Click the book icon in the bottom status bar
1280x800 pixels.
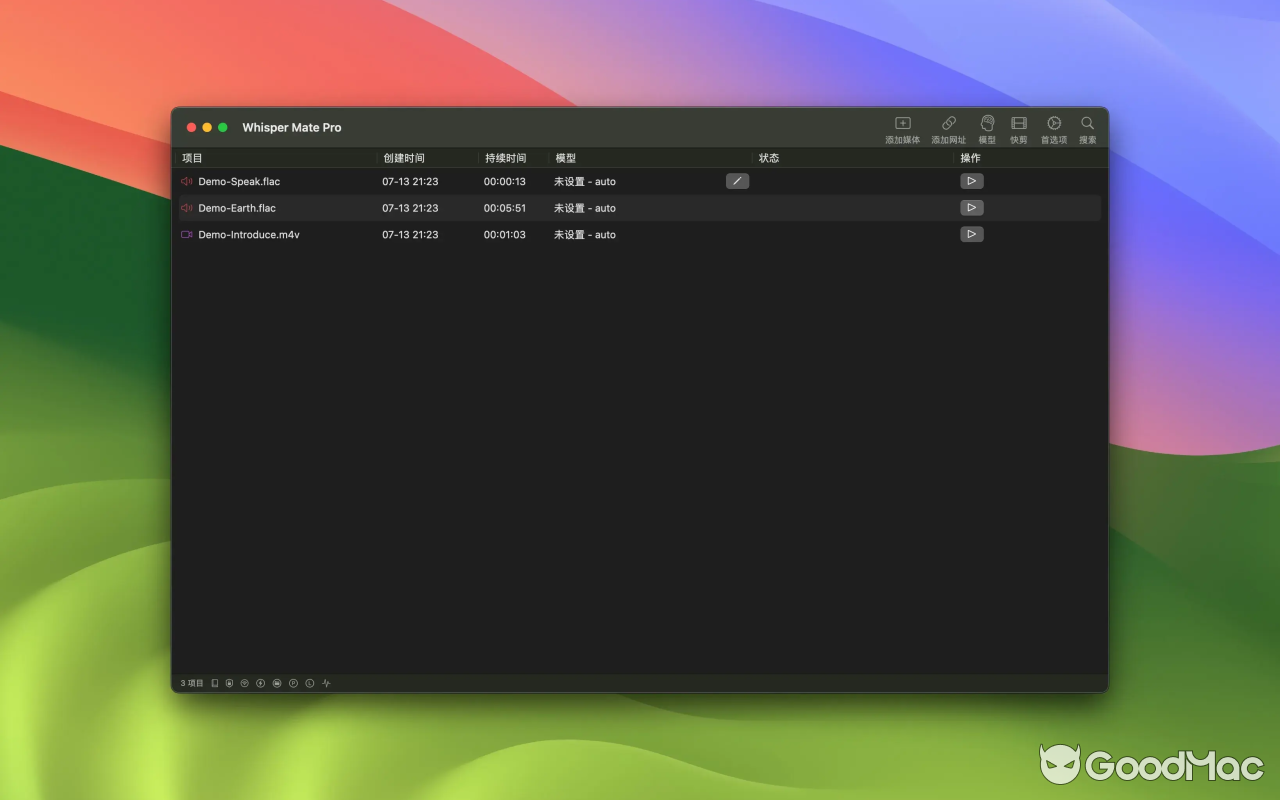click(x=214, y=683)
